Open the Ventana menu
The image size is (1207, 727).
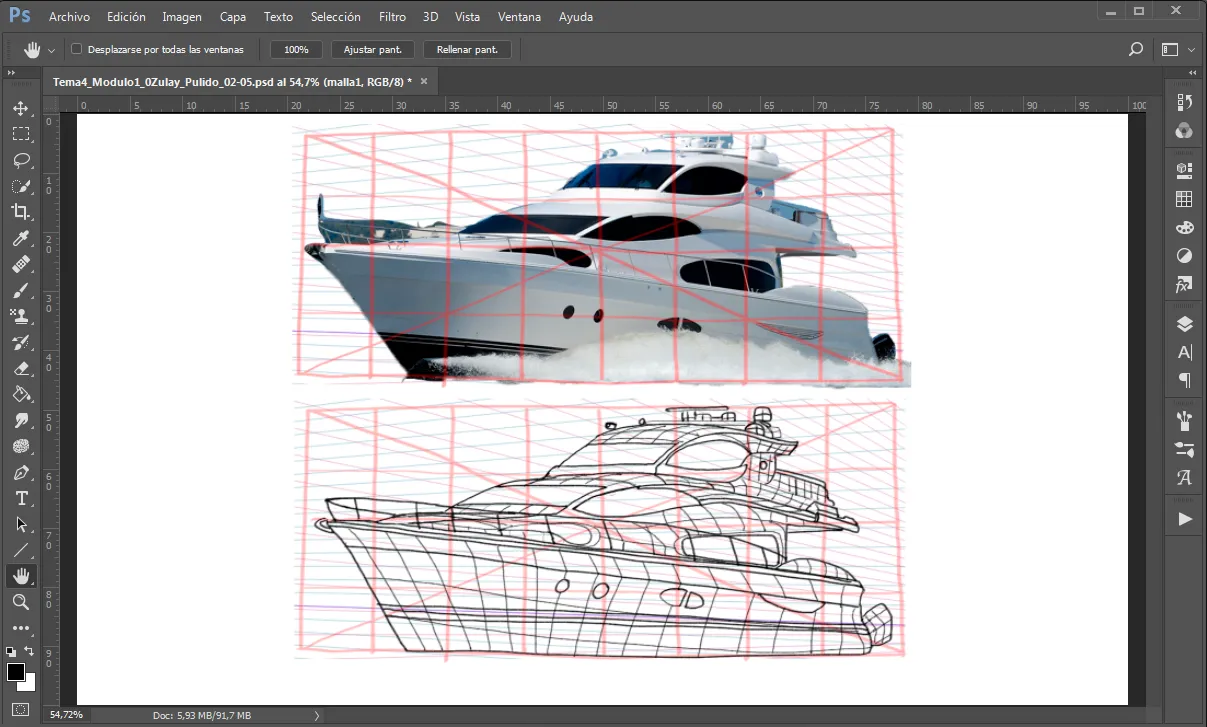pos(520,17)
